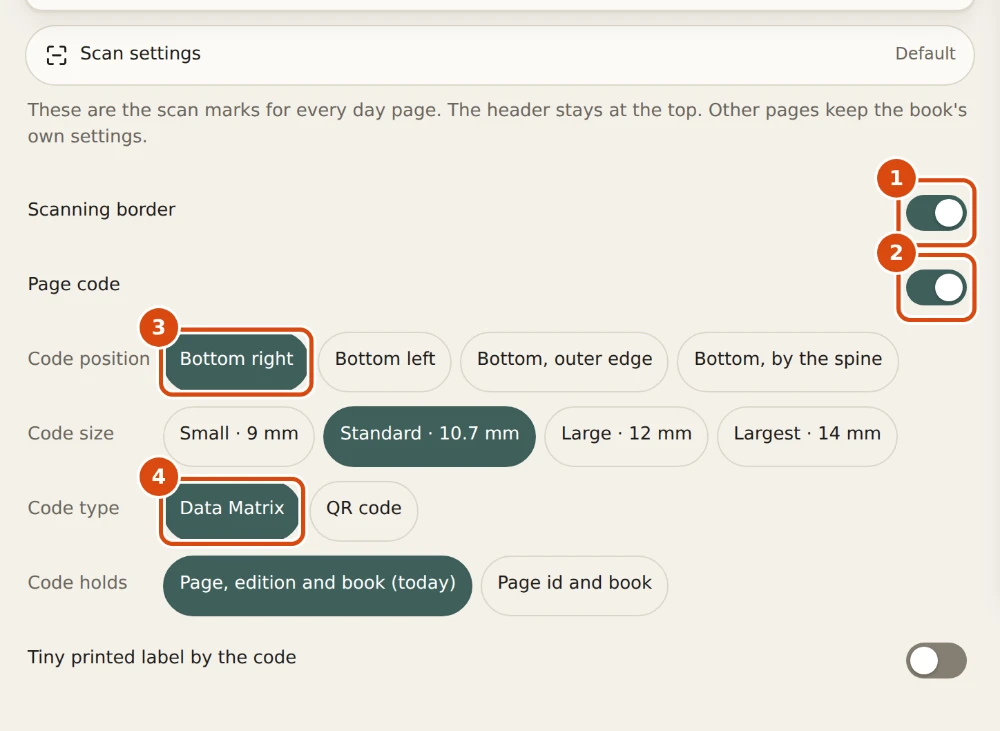Screen dimensions: 1000x731
Task: Choose Page, edition and book (today)
Action: (318, 586)
